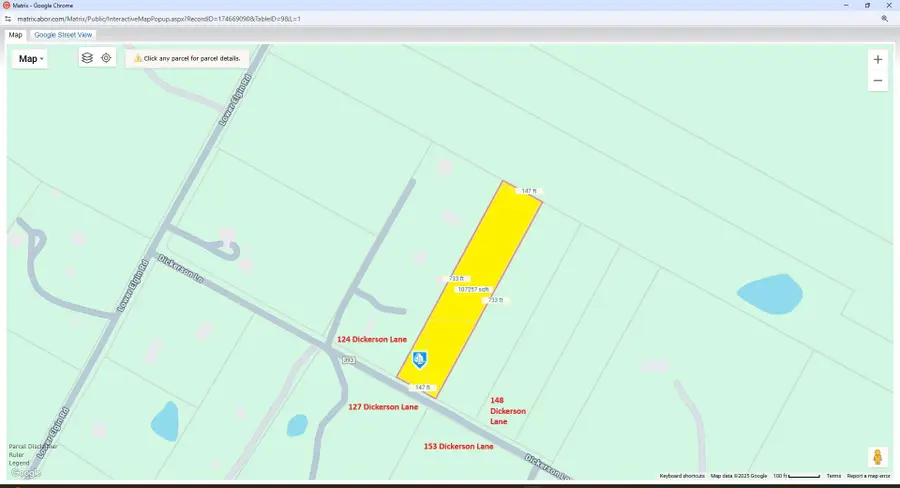Viewport: 900px width, 488px height.
Task: Open the Terms link
Action: [x=833, y=476]
